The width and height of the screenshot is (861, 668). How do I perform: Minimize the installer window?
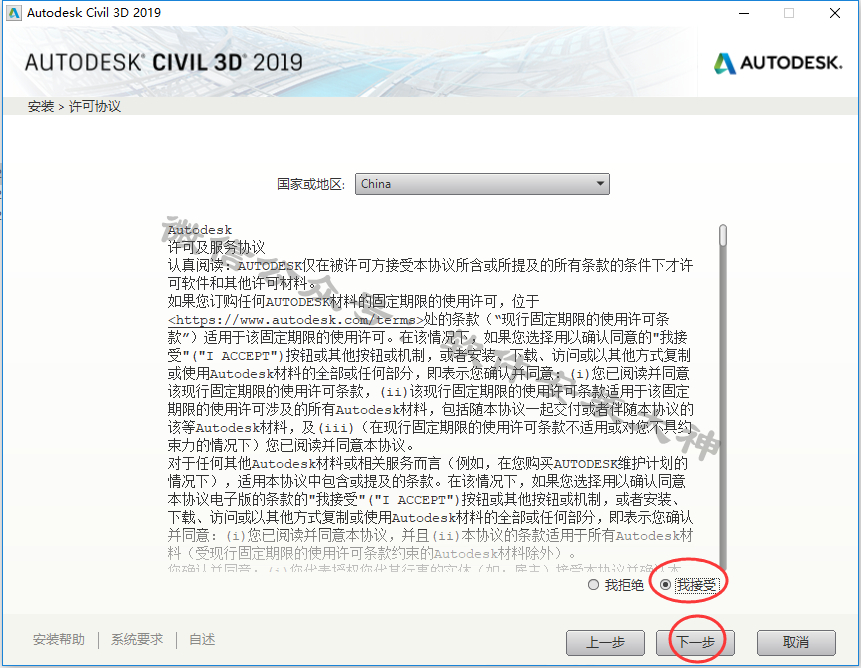744,13
